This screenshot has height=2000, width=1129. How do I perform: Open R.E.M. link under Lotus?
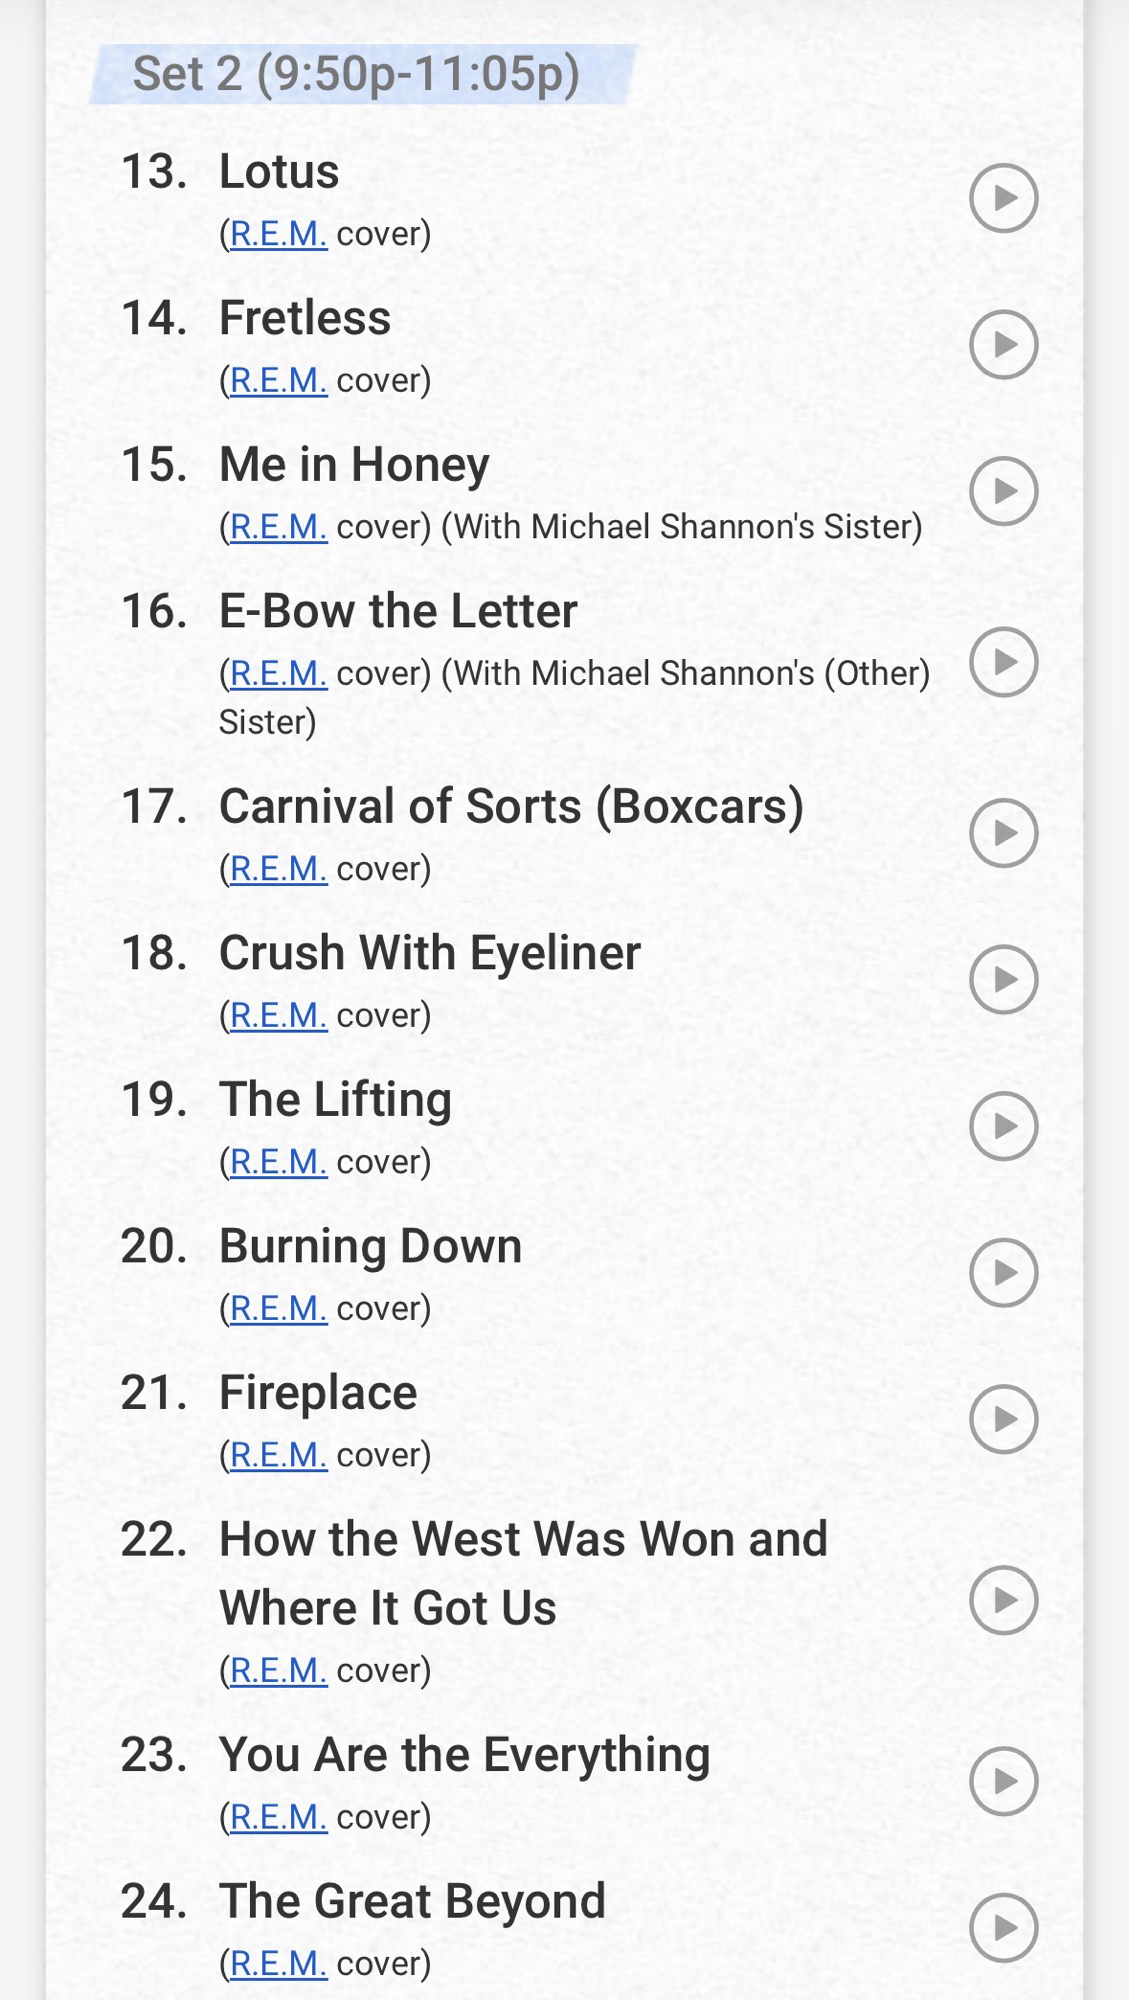coord(278,234)
